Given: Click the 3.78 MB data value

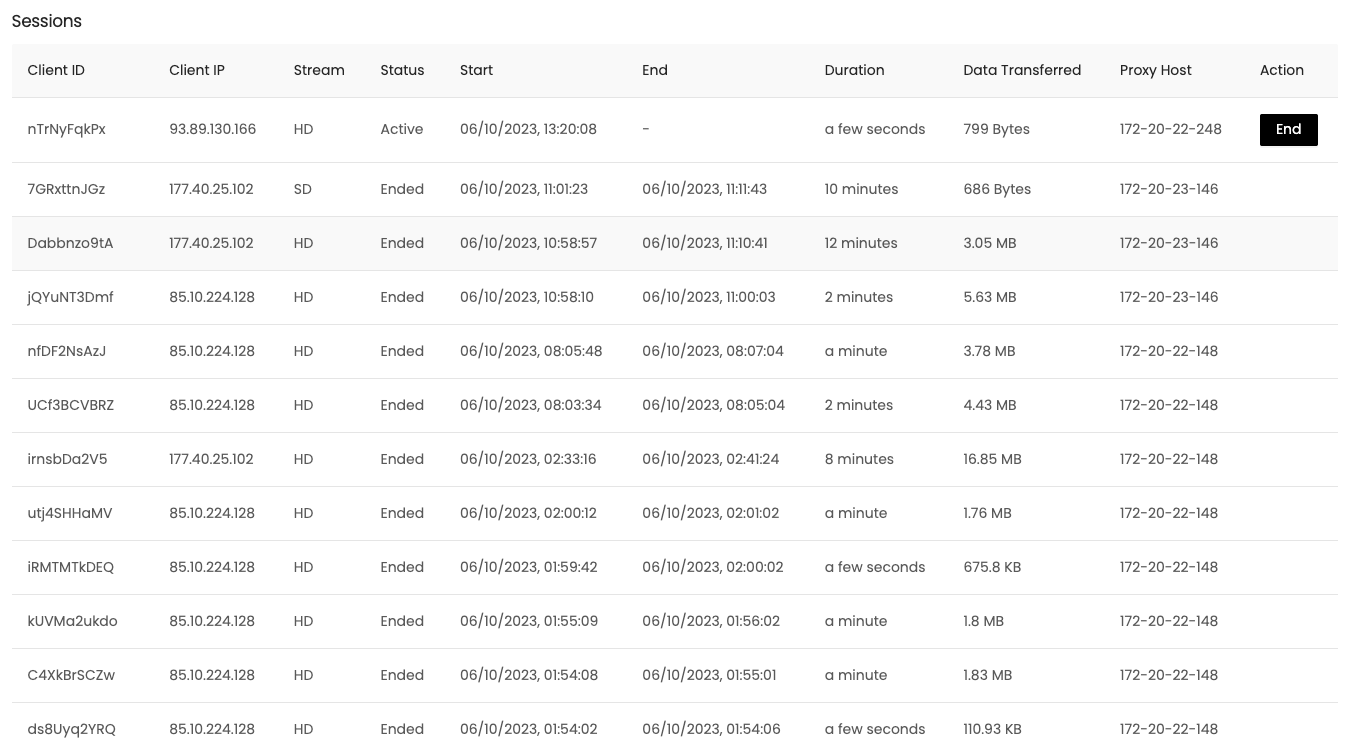Looking at the screenshot, I should (989, 351).
